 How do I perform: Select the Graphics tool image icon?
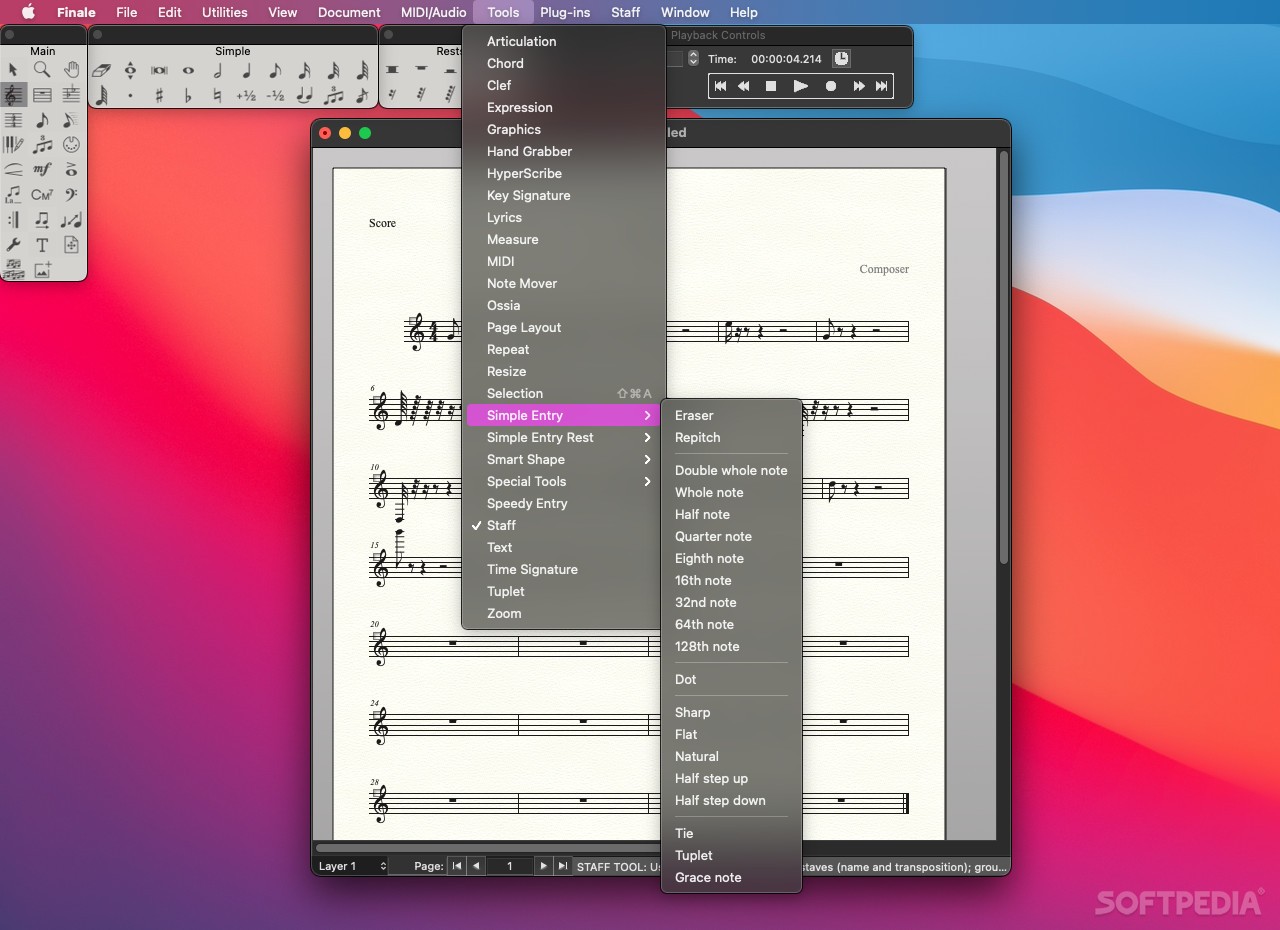[x=42, y=270]
